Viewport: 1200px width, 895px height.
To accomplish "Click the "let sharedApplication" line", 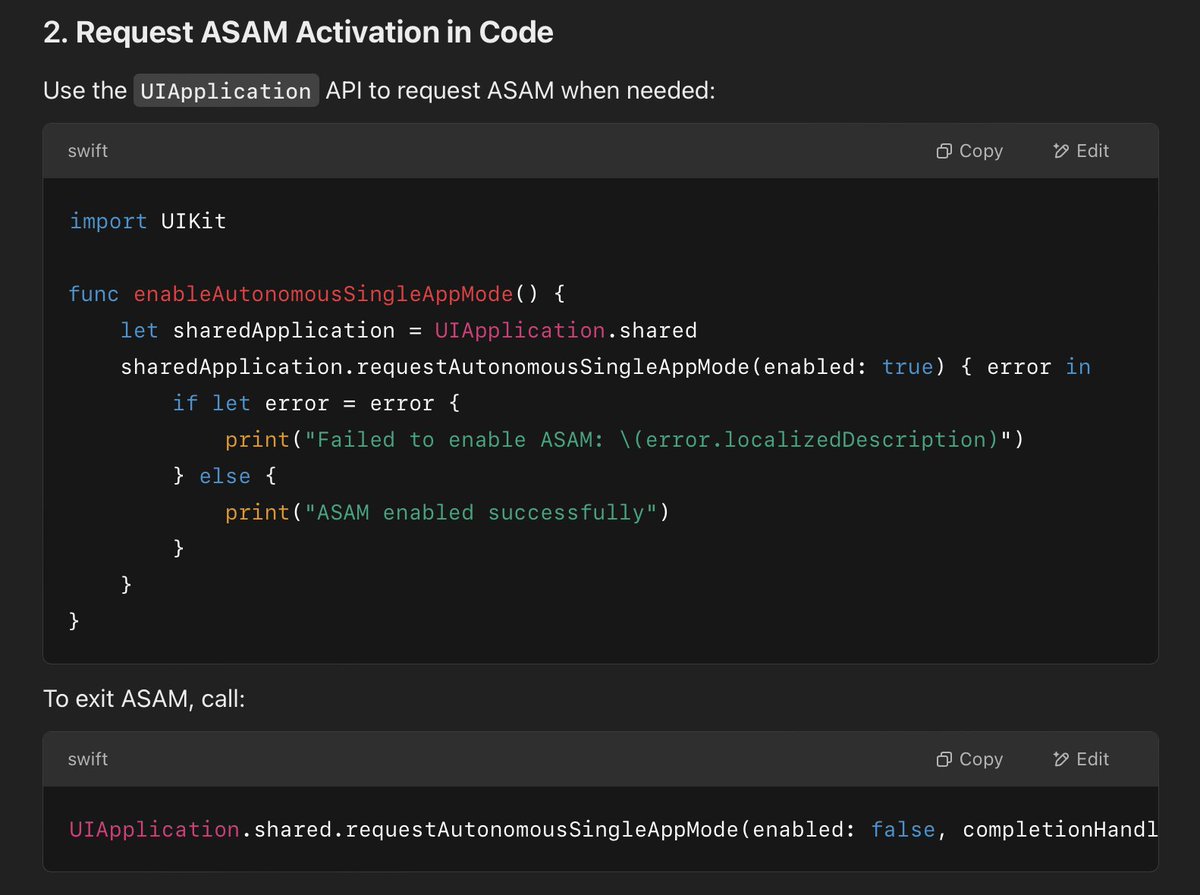I will pyautogui.click(x=409, y=330).
